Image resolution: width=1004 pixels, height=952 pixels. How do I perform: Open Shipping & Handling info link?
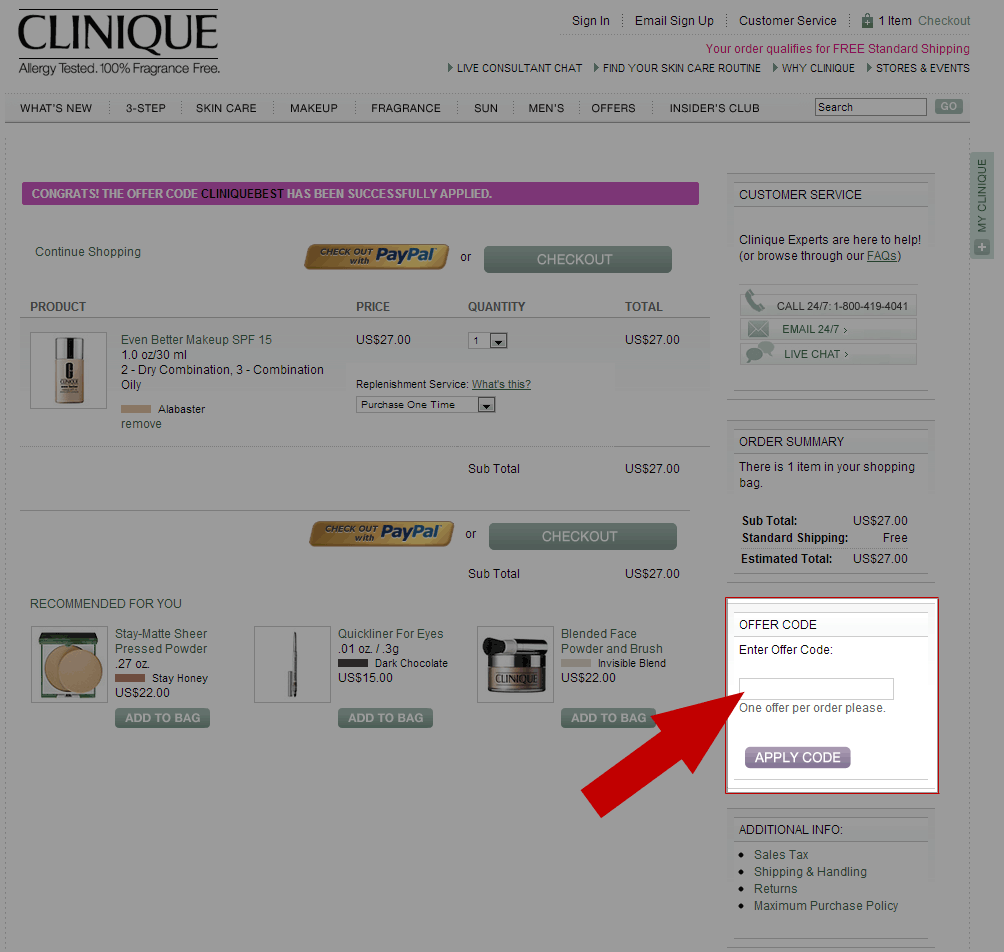tap(810, 872)
